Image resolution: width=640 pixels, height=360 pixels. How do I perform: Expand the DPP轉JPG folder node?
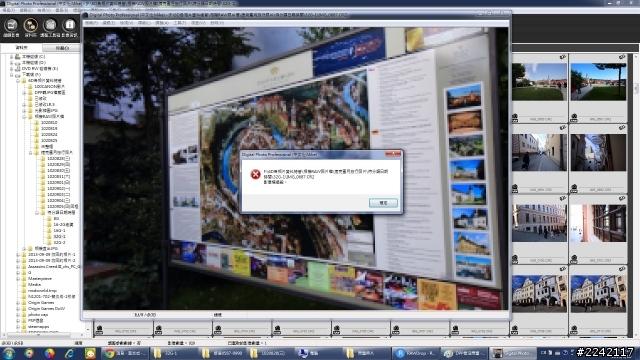point(24,93)
